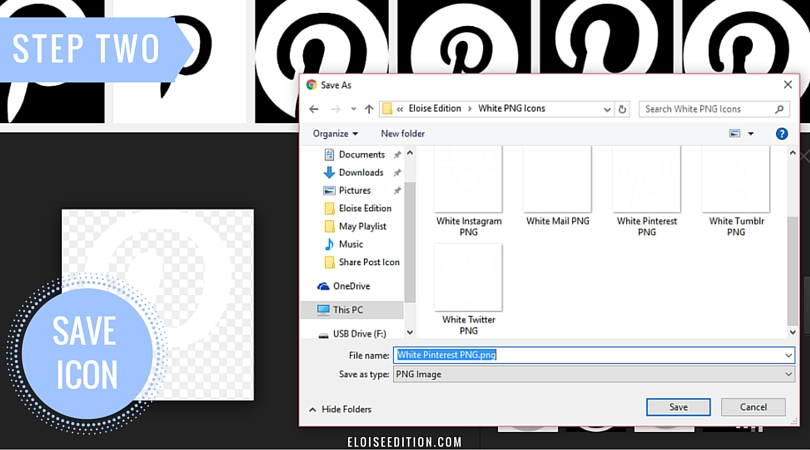Click the file list scroll up arrow
Image resolution: width=810 pixels, height=450 pixels.
pos(792,153)
